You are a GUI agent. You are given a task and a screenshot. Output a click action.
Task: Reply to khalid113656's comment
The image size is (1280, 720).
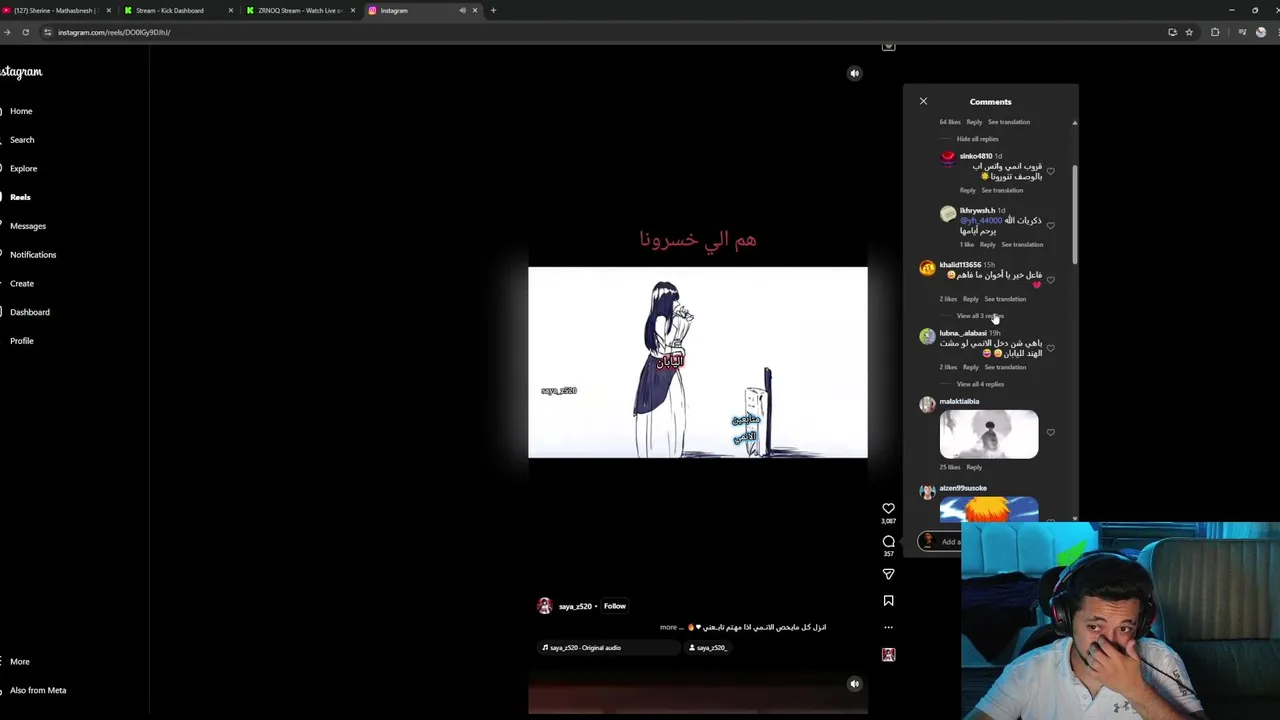970,299
